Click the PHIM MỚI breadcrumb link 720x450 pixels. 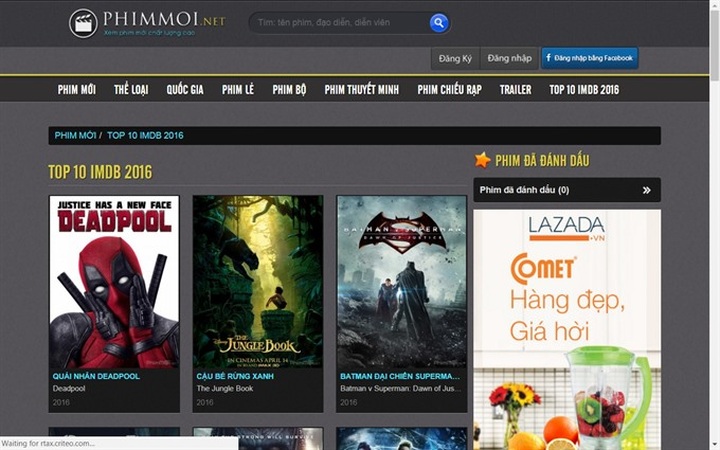[x=75, y=135]
